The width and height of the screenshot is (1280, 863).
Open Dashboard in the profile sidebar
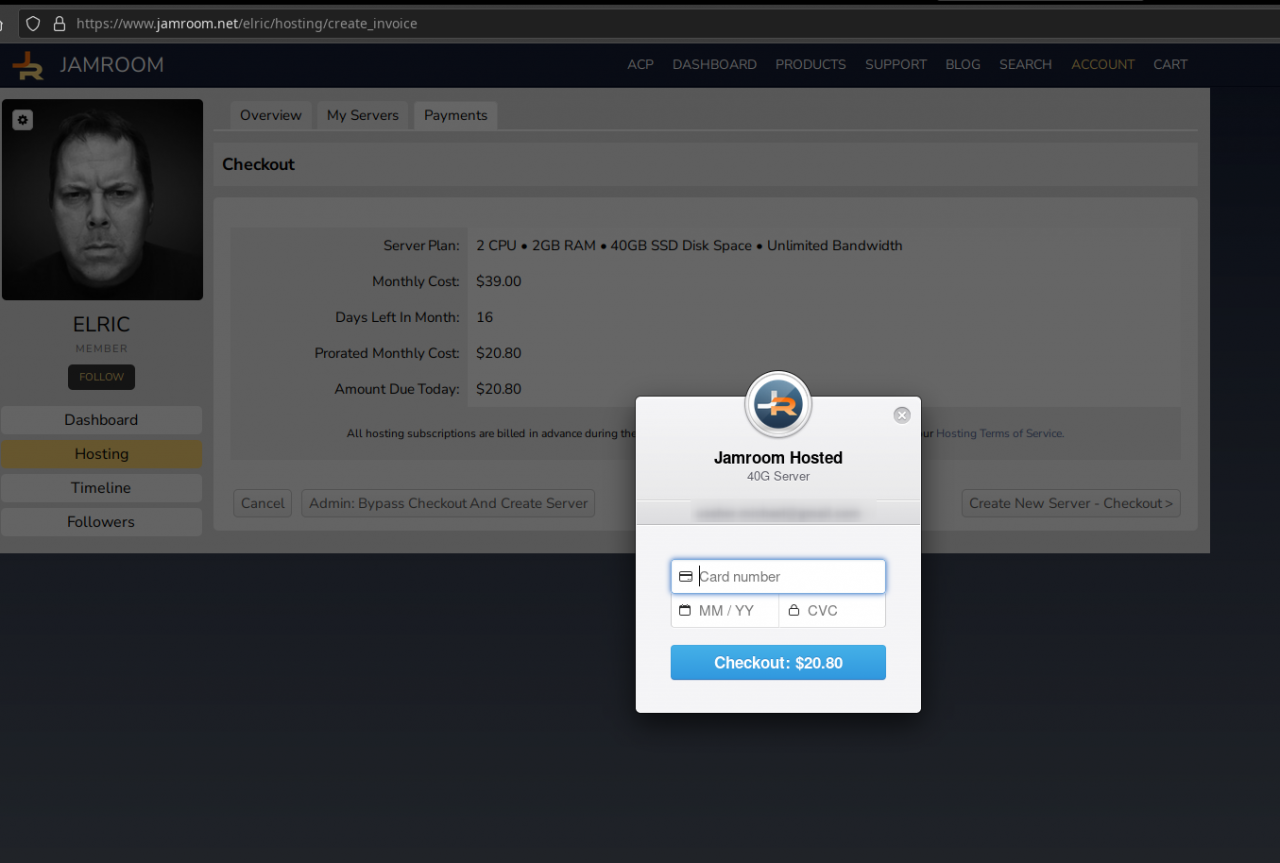point(101,420)
